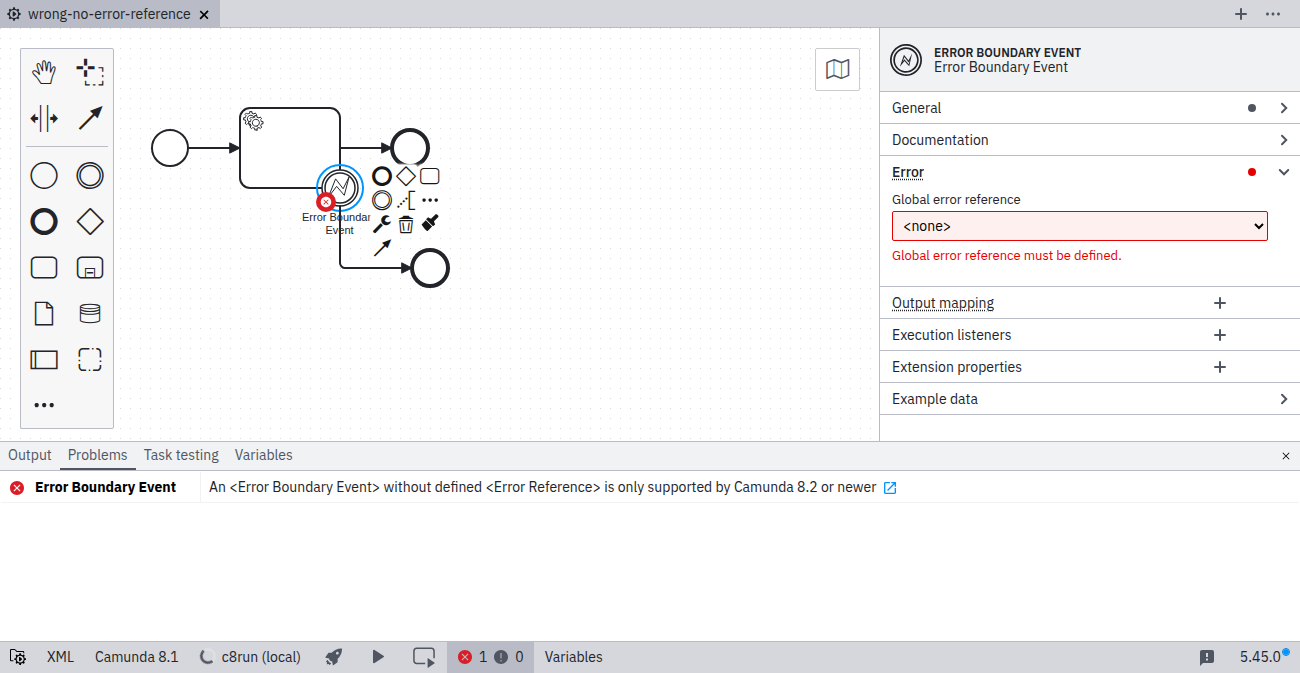Collapse the Error section
The width and height of the screenshot is (1300, 673).
pyautogui.click(x=1284, y=172)
